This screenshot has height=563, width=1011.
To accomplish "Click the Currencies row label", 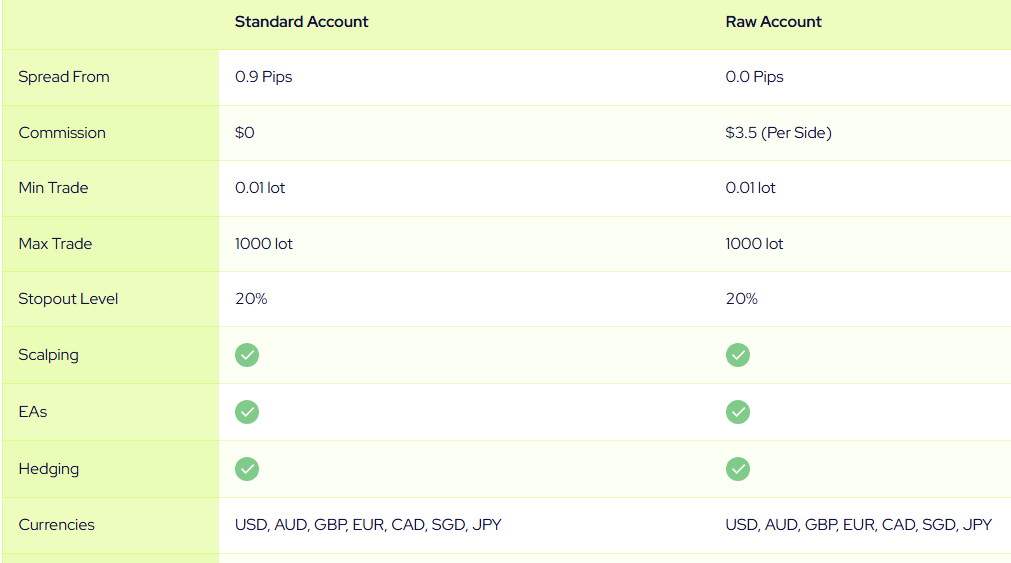I will 56,525.
